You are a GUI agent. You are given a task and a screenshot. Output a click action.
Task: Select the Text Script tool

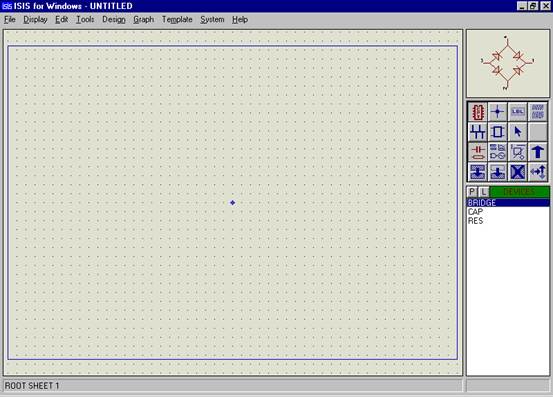(537, 112)
